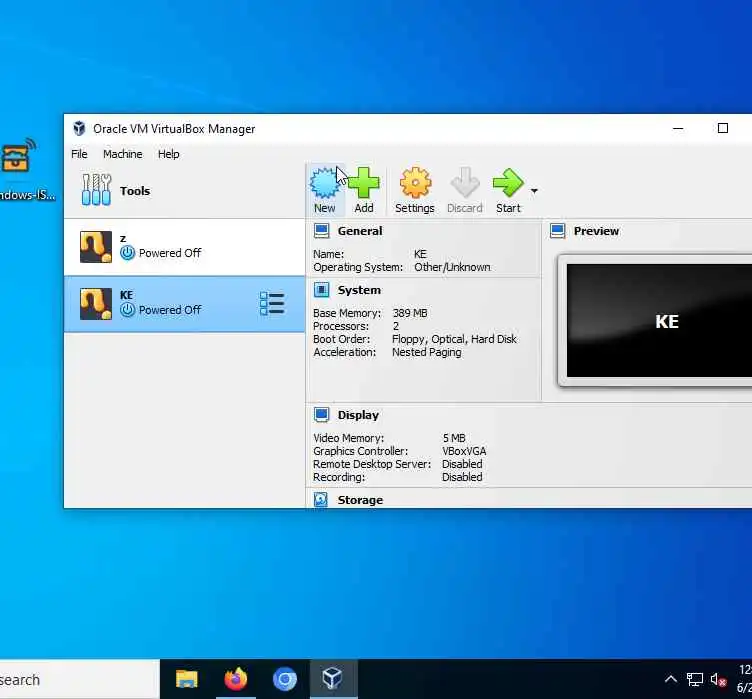Click the Discard arrow icon
Image resolution: width=752 pixels, height=699 pixels.
click(464, 183)
